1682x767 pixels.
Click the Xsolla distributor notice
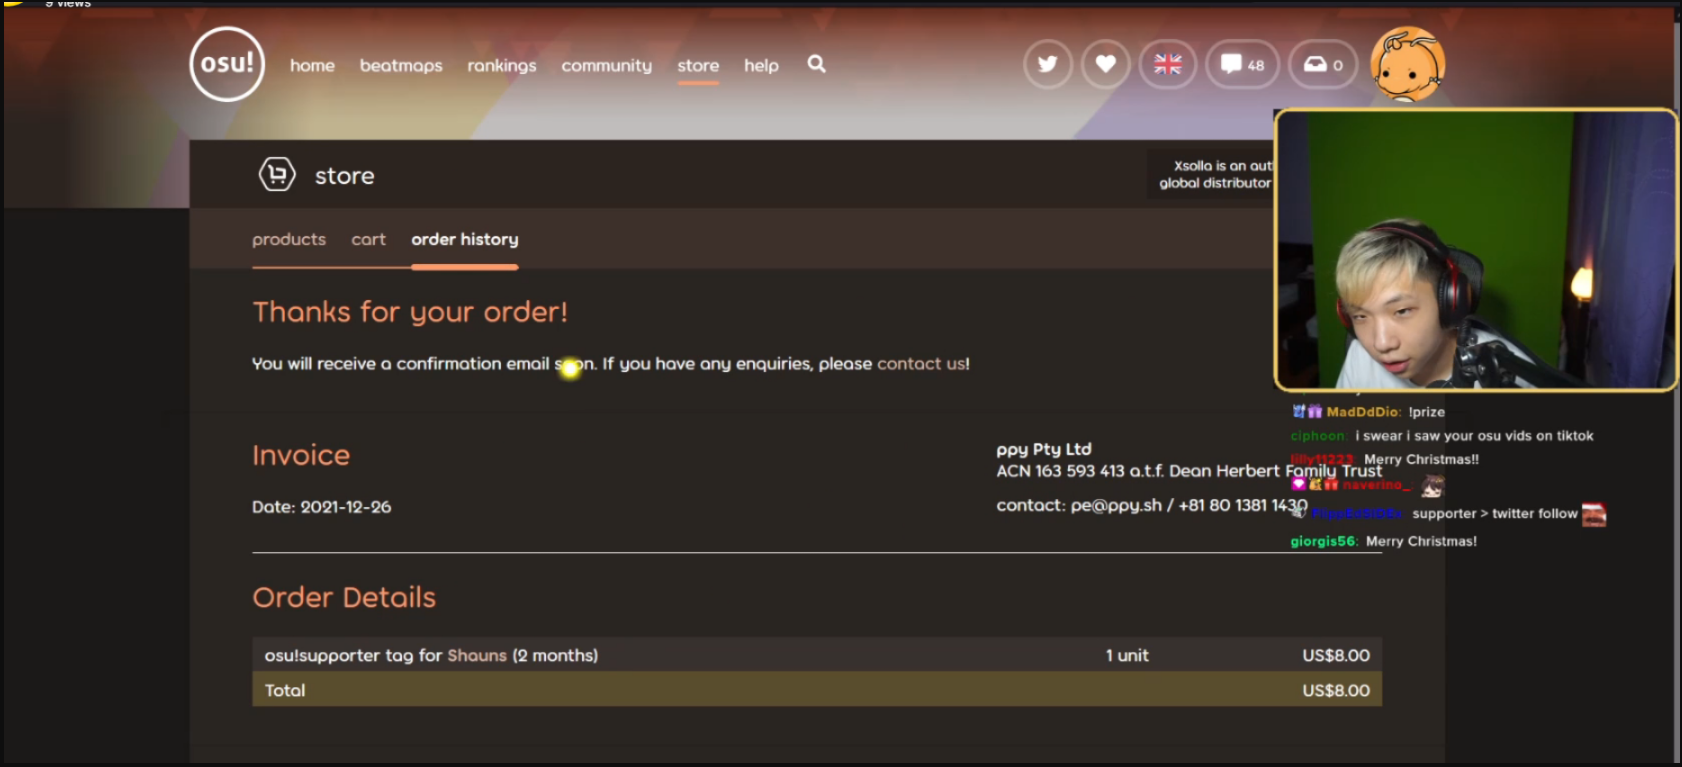click(1212, 174)
